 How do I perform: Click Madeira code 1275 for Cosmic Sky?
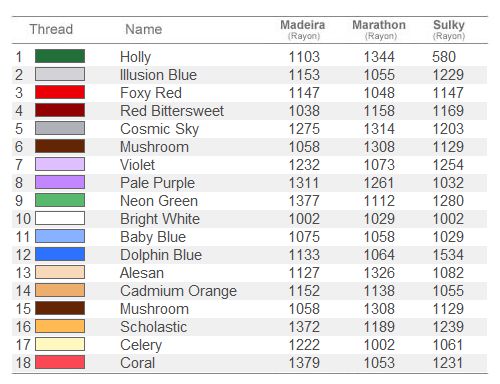[x=304, y=129]
